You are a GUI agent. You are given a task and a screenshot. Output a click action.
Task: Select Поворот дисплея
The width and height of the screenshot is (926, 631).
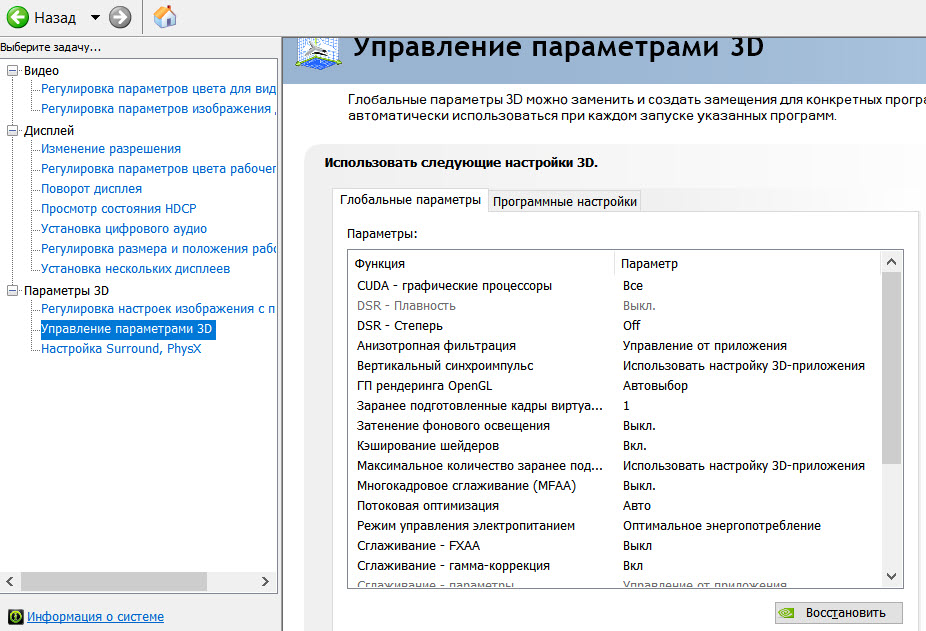tap(92, 189)
